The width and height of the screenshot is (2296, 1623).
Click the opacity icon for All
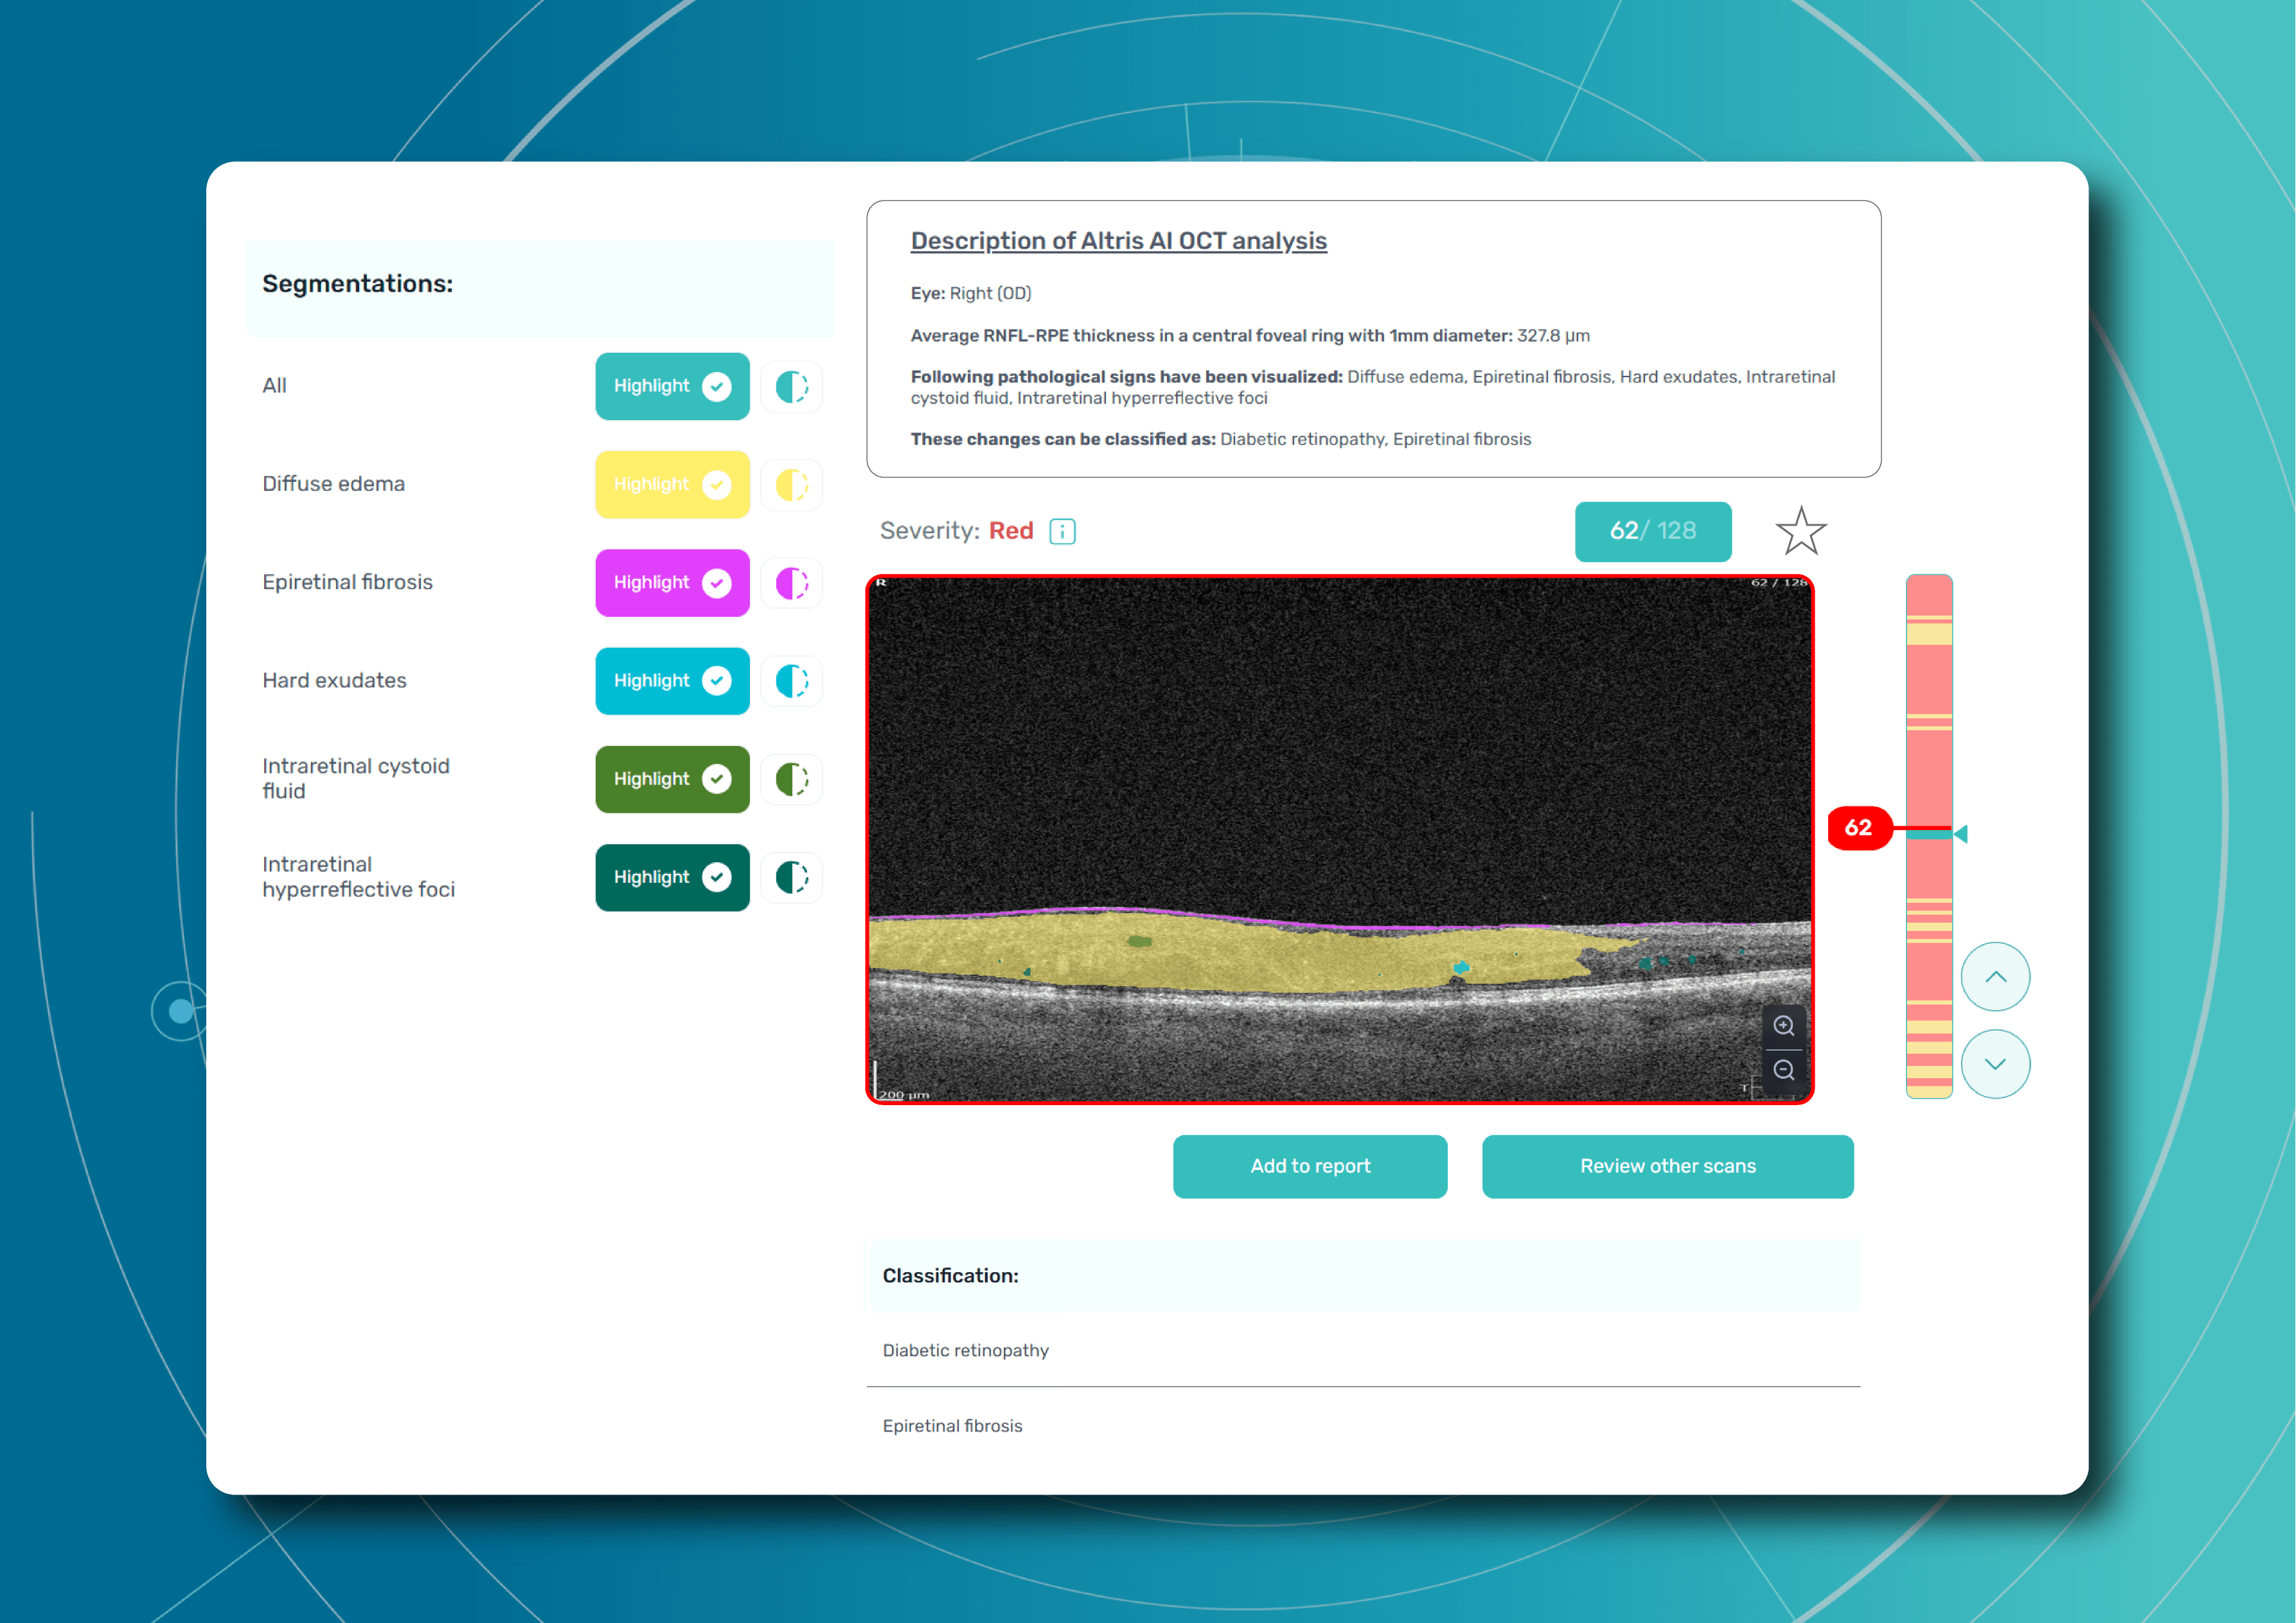pos(792,386)
